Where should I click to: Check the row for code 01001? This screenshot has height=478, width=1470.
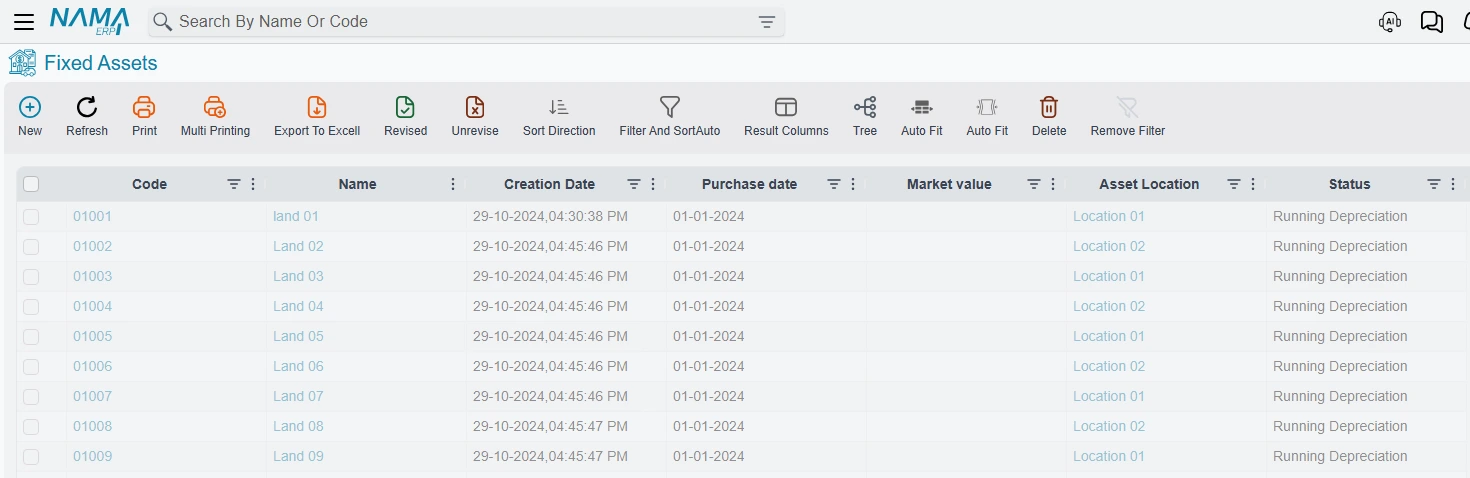pyautogui.click(x=31, y=217)
